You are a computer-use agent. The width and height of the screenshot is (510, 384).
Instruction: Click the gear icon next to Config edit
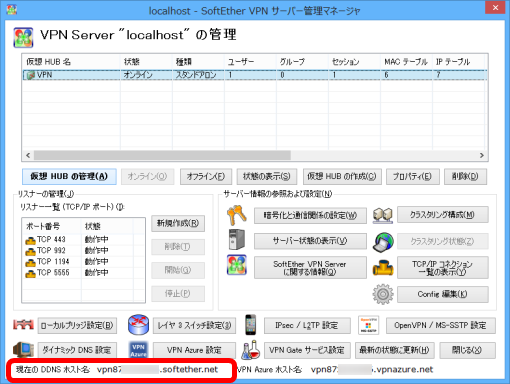(x=383, y=294)
